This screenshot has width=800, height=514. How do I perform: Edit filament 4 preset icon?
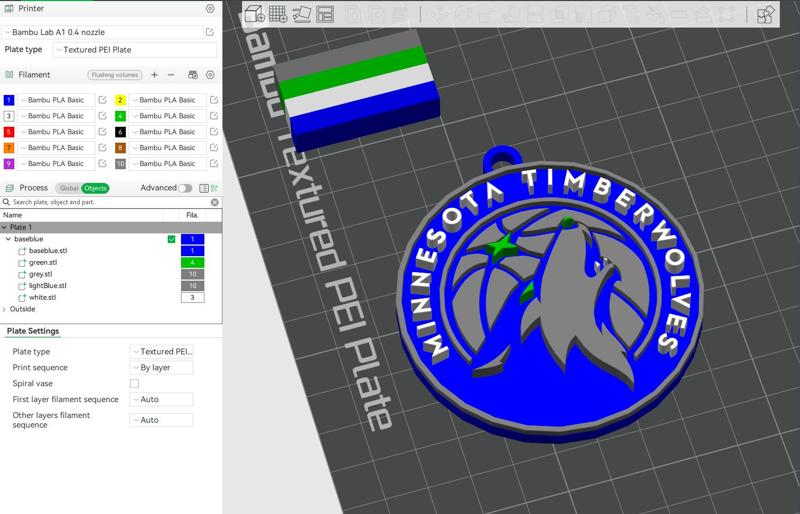214,116
